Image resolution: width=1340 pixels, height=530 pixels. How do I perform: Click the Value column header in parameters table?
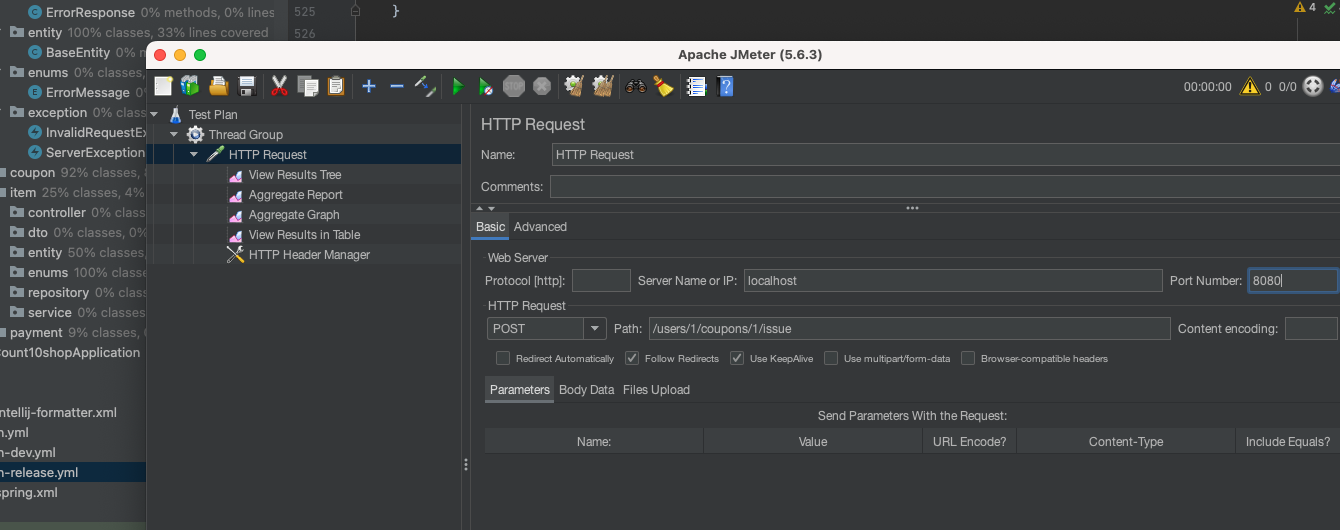point(813,441)
